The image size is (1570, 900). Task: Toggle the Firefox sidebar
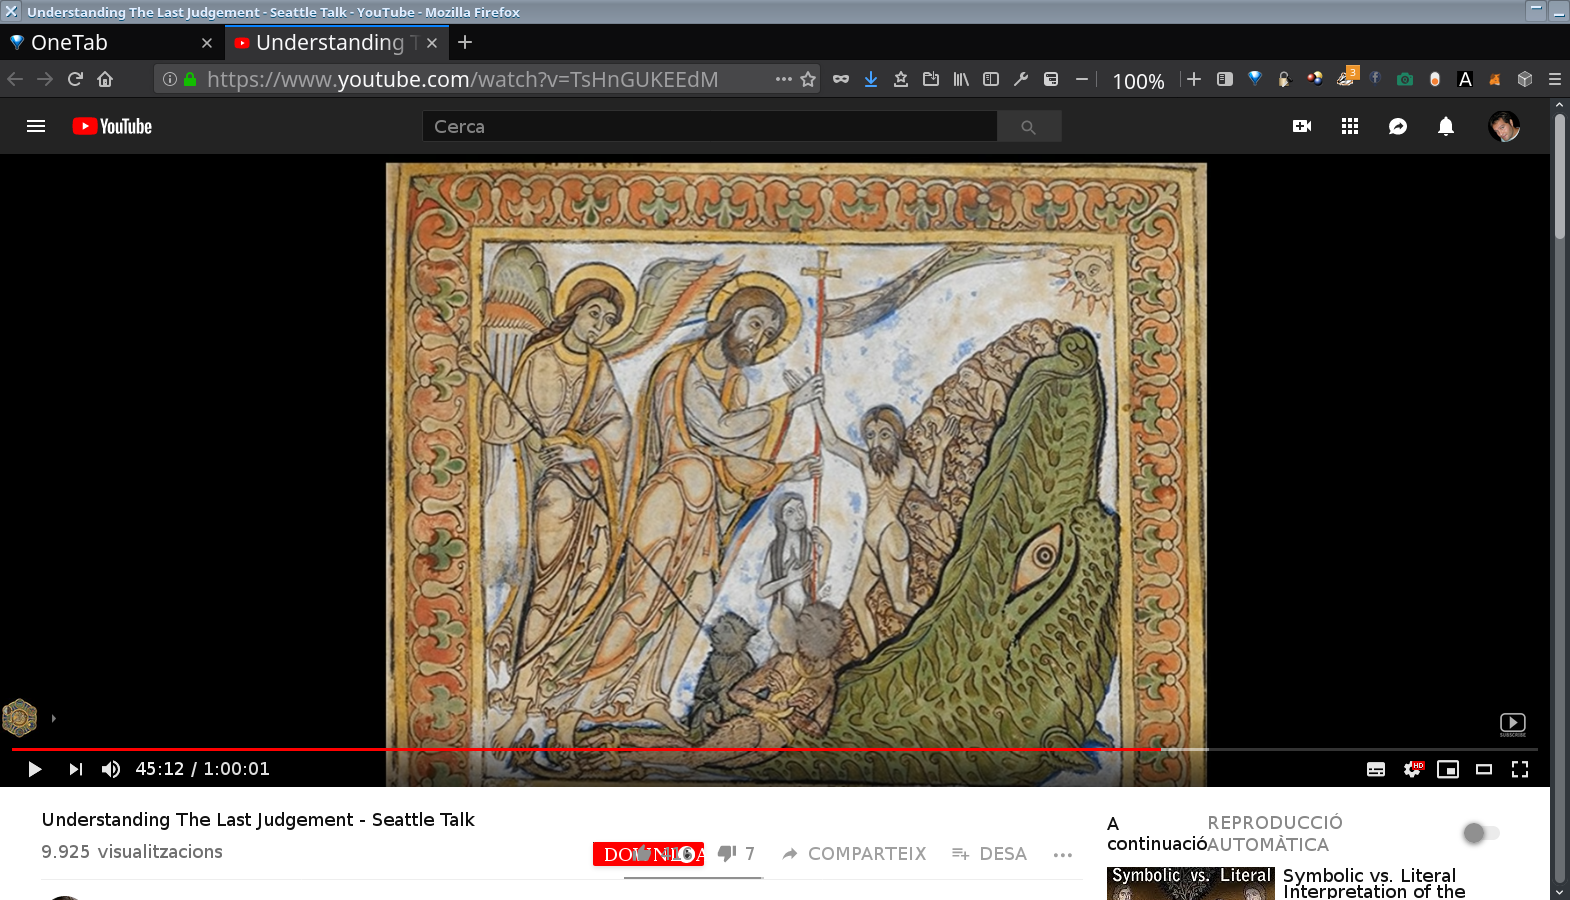[991, 79]
